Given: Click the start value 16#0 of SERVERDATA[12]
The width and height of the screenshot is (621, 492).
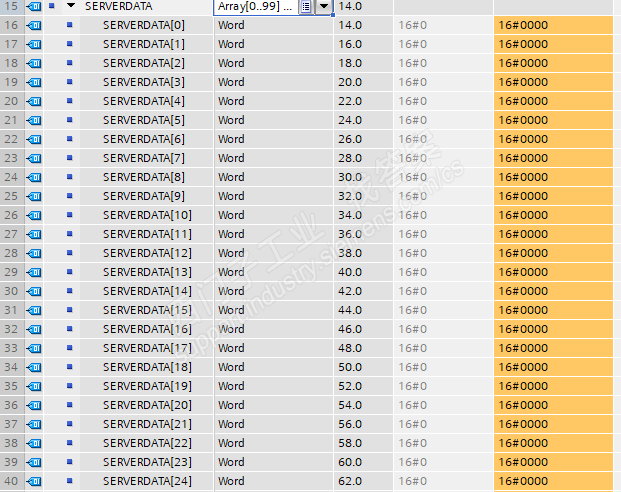Looking at the screenshot, I should click(x=413, y=254).
